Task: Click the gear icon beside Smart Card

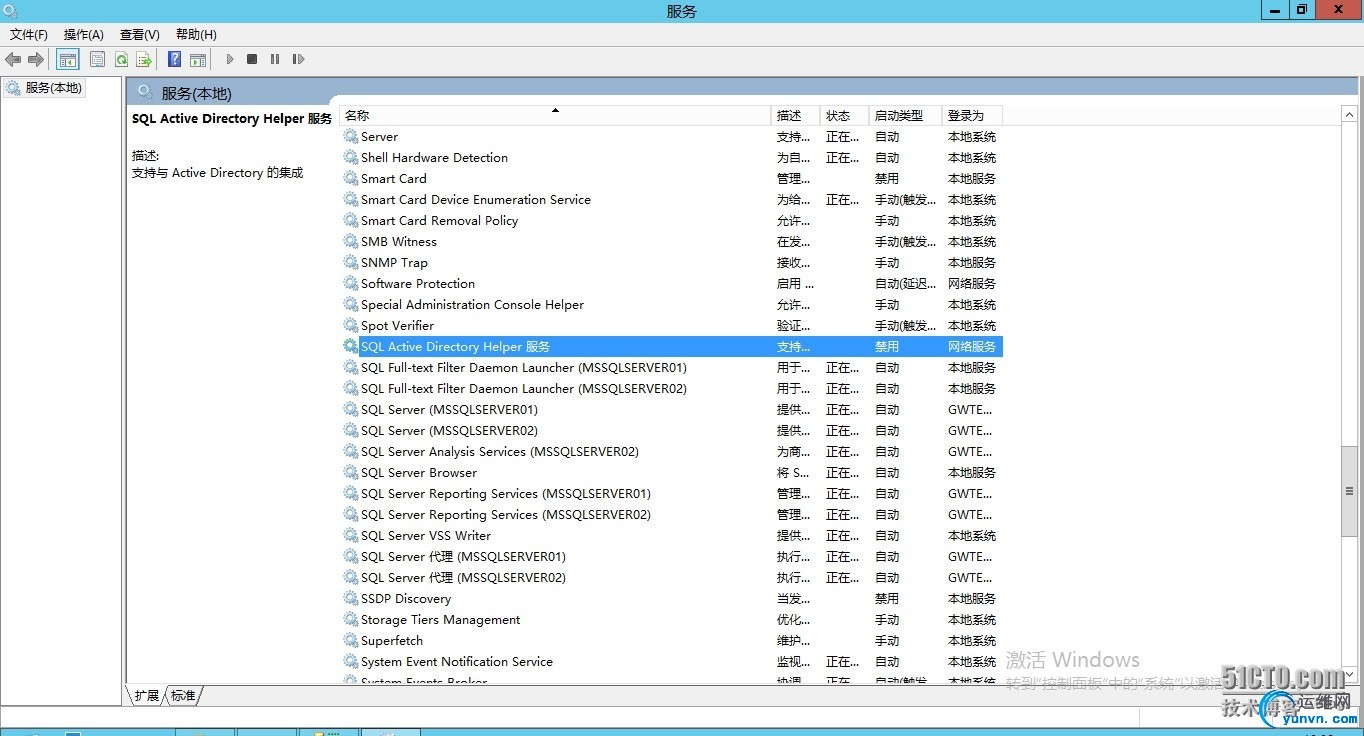Action: point(351,179)
